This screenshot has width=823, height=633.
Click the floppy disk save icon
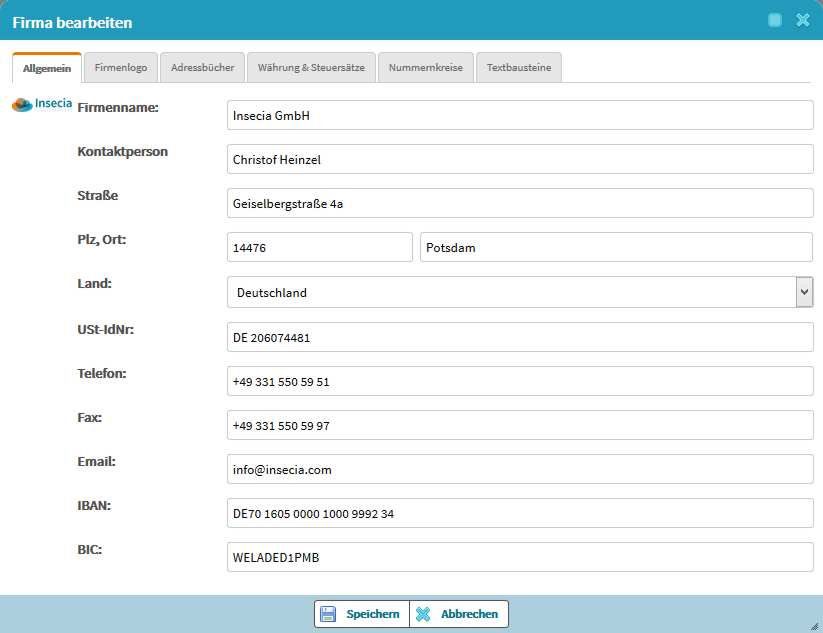coord(328,614)
